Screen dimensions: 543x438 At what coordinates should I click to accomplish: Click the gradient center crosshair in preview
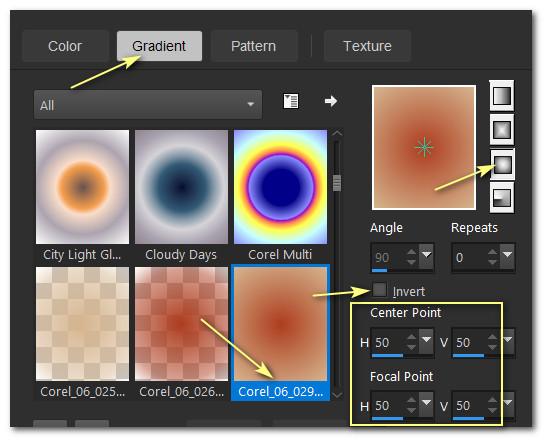coord(424,148)
